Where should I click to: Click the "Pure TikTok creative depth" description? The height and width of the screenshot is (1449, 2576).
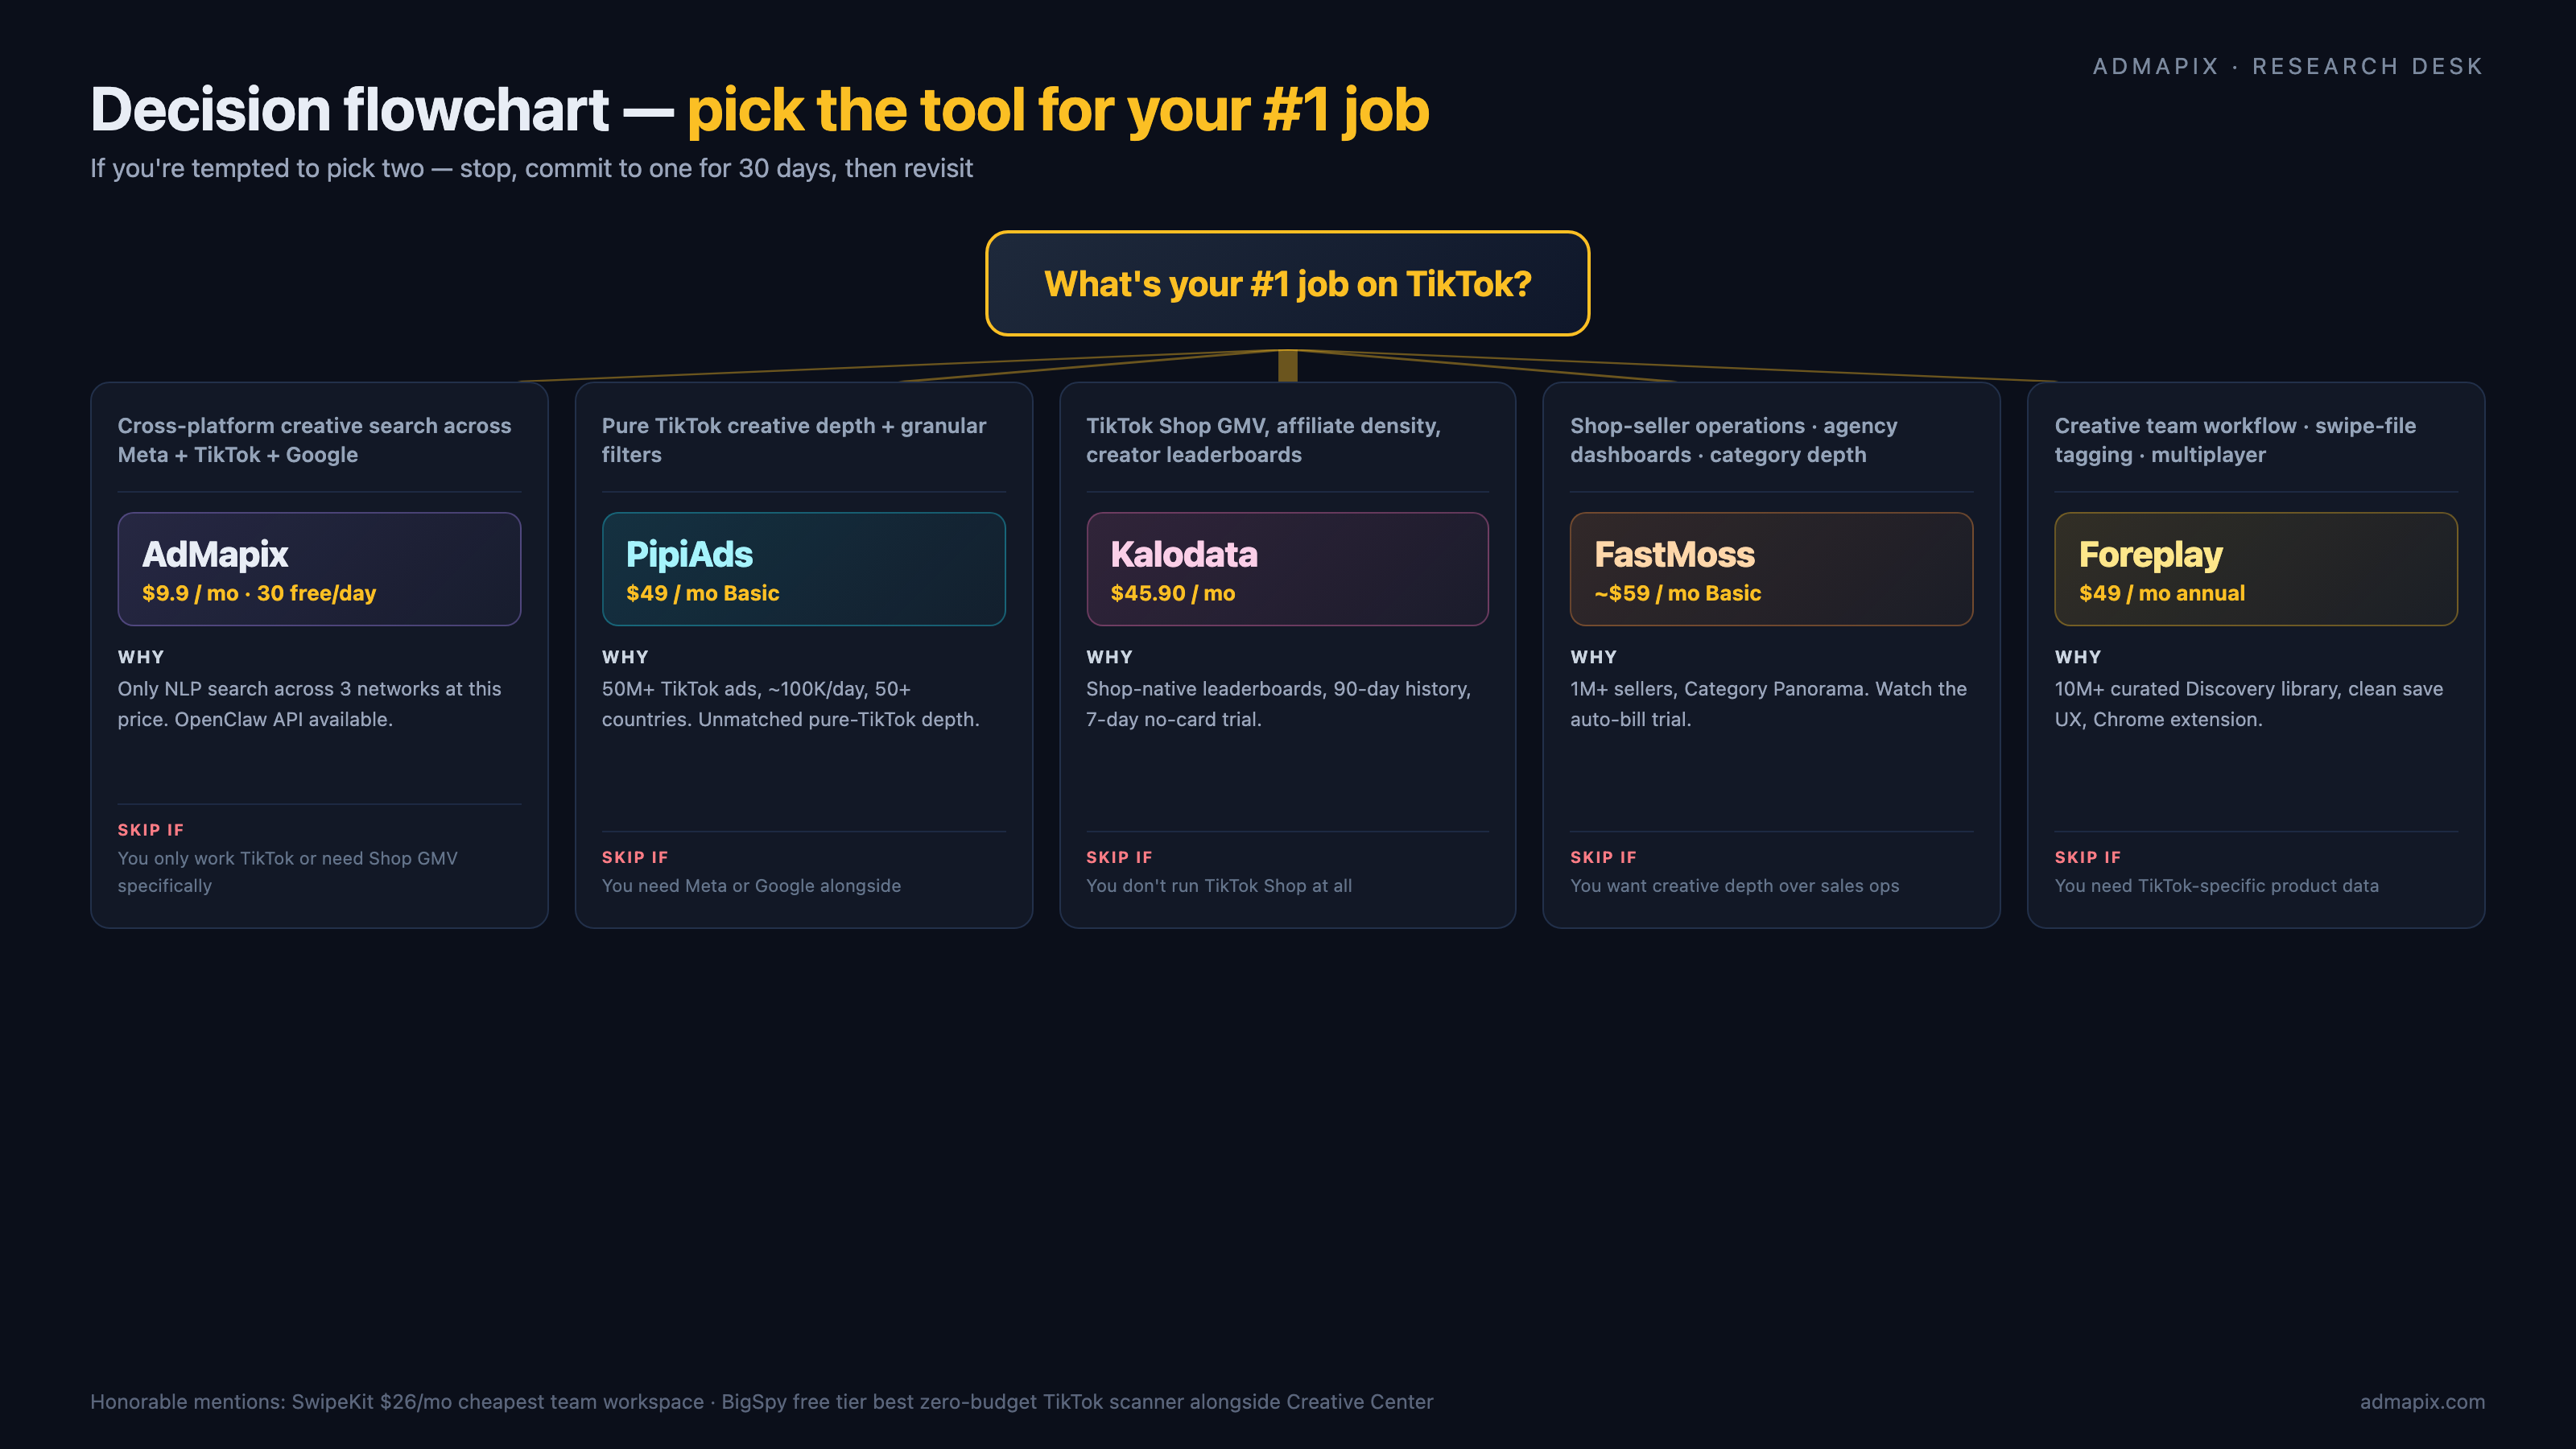click(x=793, y=440)
